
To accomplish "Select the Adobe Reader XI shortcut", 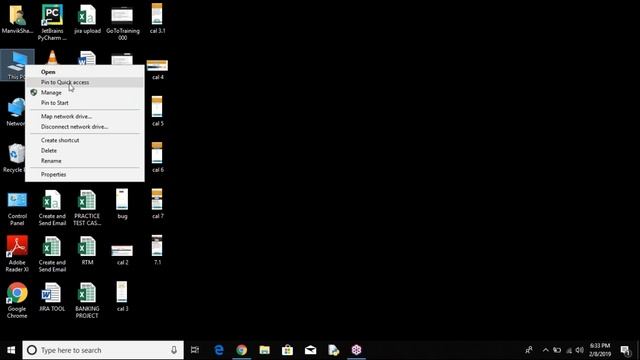I will [x=17, y=254].
